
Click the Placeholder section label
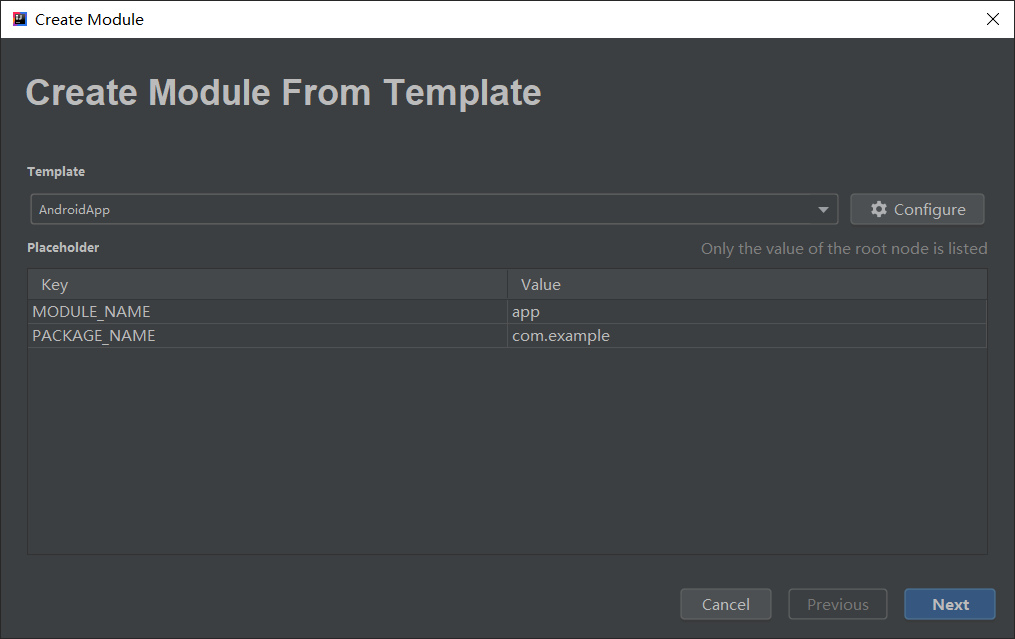(x=63, y=247)
